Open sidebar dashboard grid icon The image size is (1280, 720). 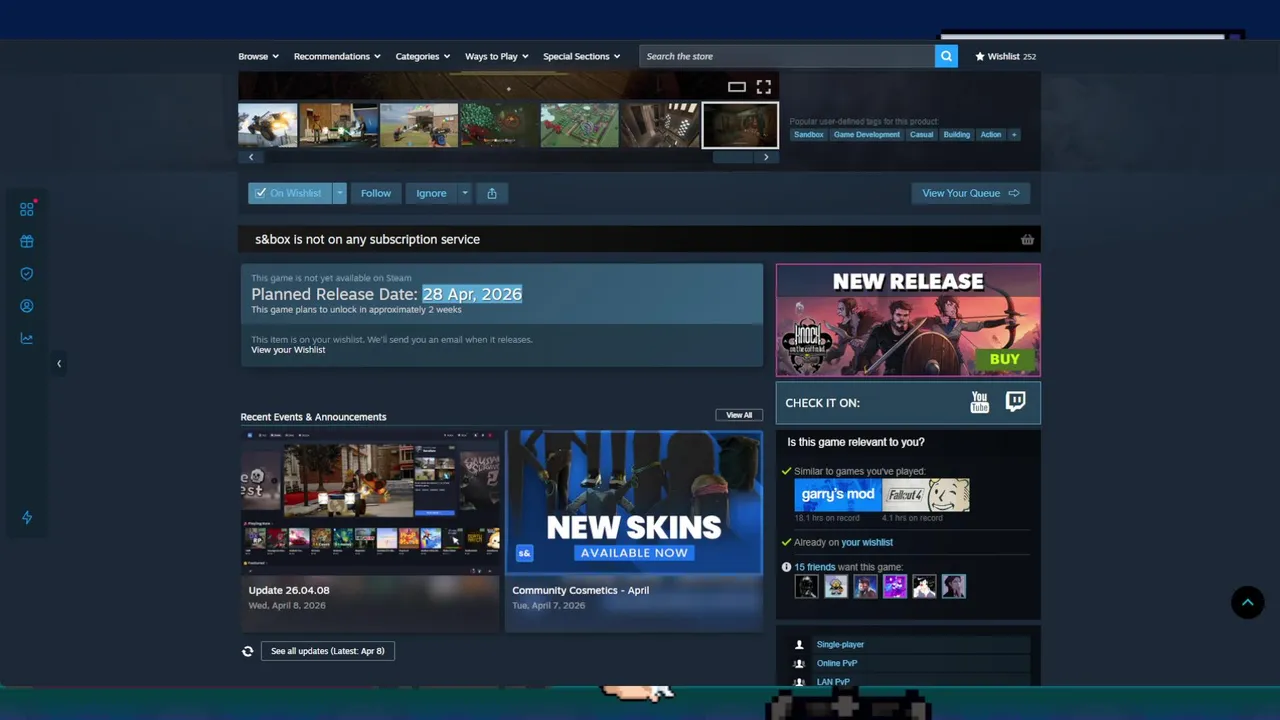27,209
